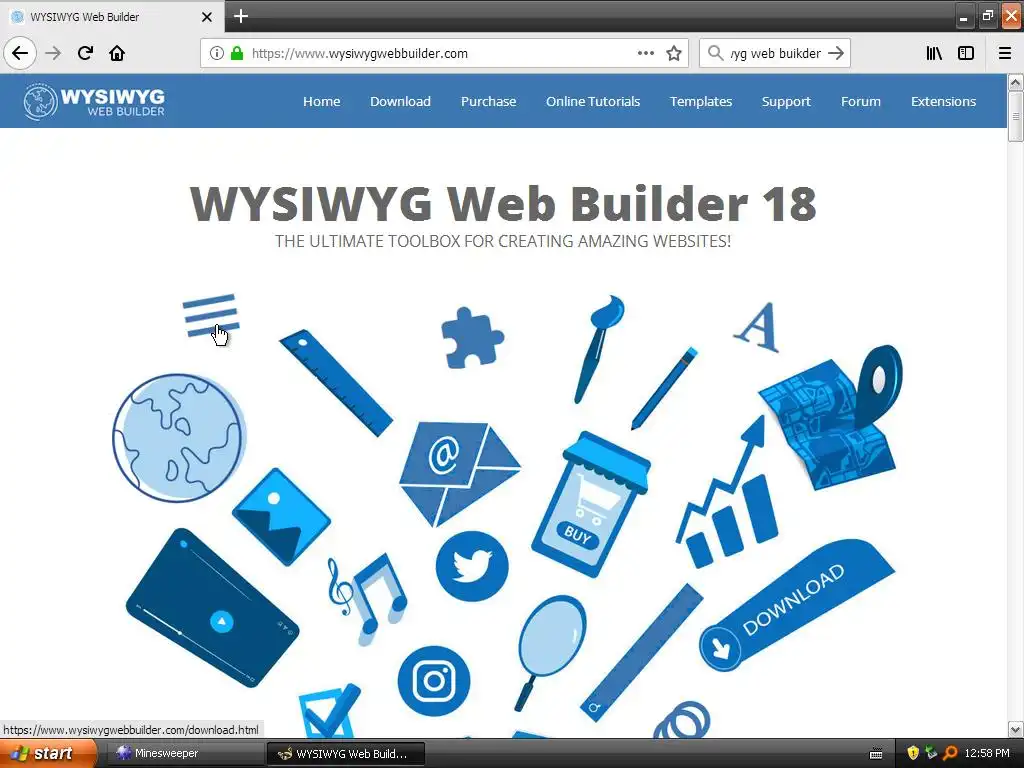
Task: Click the green secure padlock icon
Action: click(236, 53)
